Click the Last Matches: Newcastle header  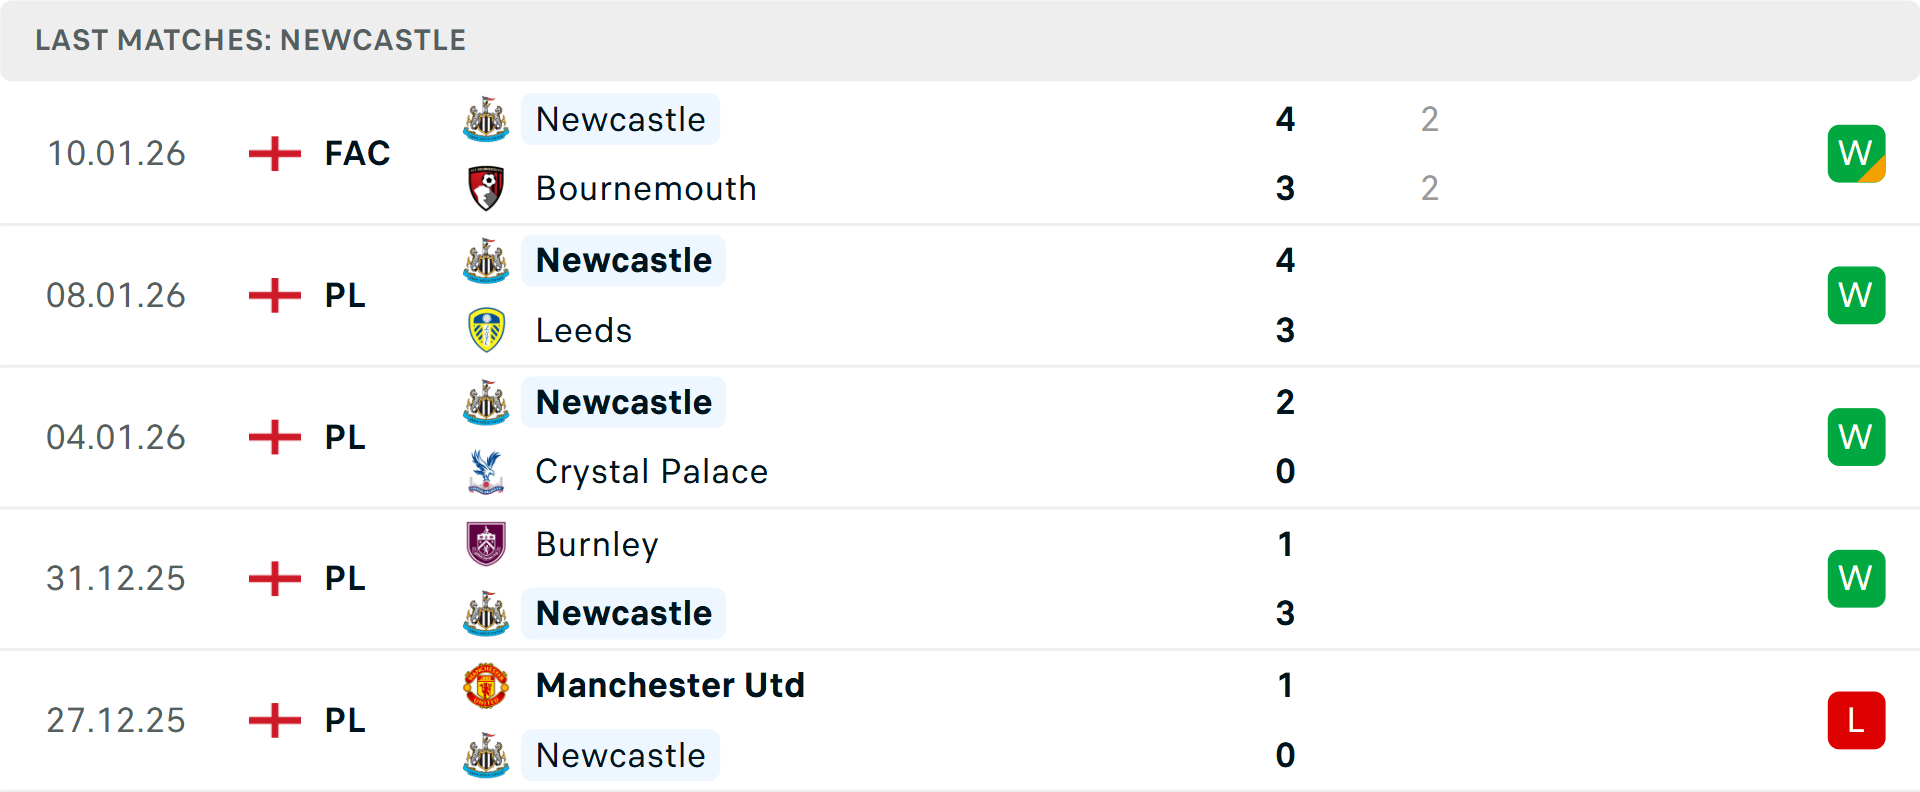pyautogui.click(x=251, y=40)
